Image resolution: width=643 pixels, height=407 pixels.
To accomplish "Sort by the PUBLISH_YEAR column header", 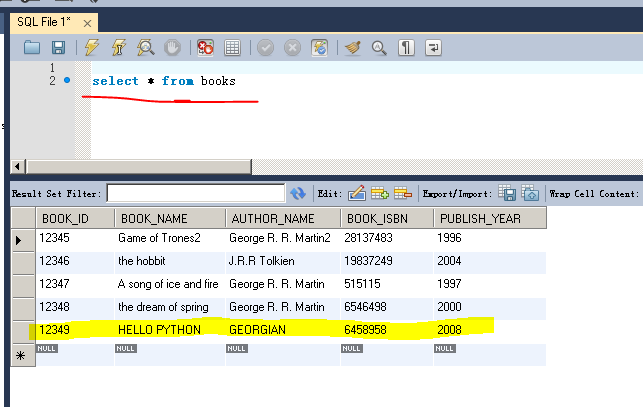I will [490, 218].
